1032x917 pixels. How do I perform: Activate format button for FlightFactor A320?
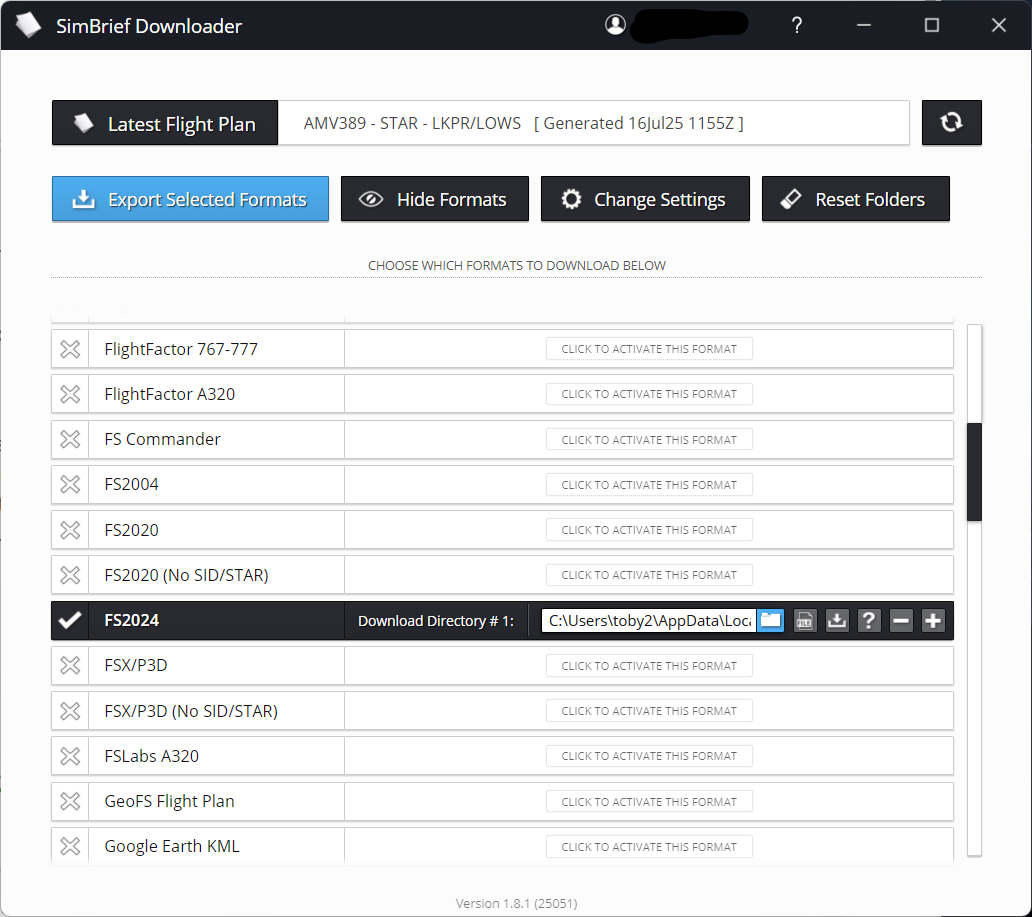[649, 394]
